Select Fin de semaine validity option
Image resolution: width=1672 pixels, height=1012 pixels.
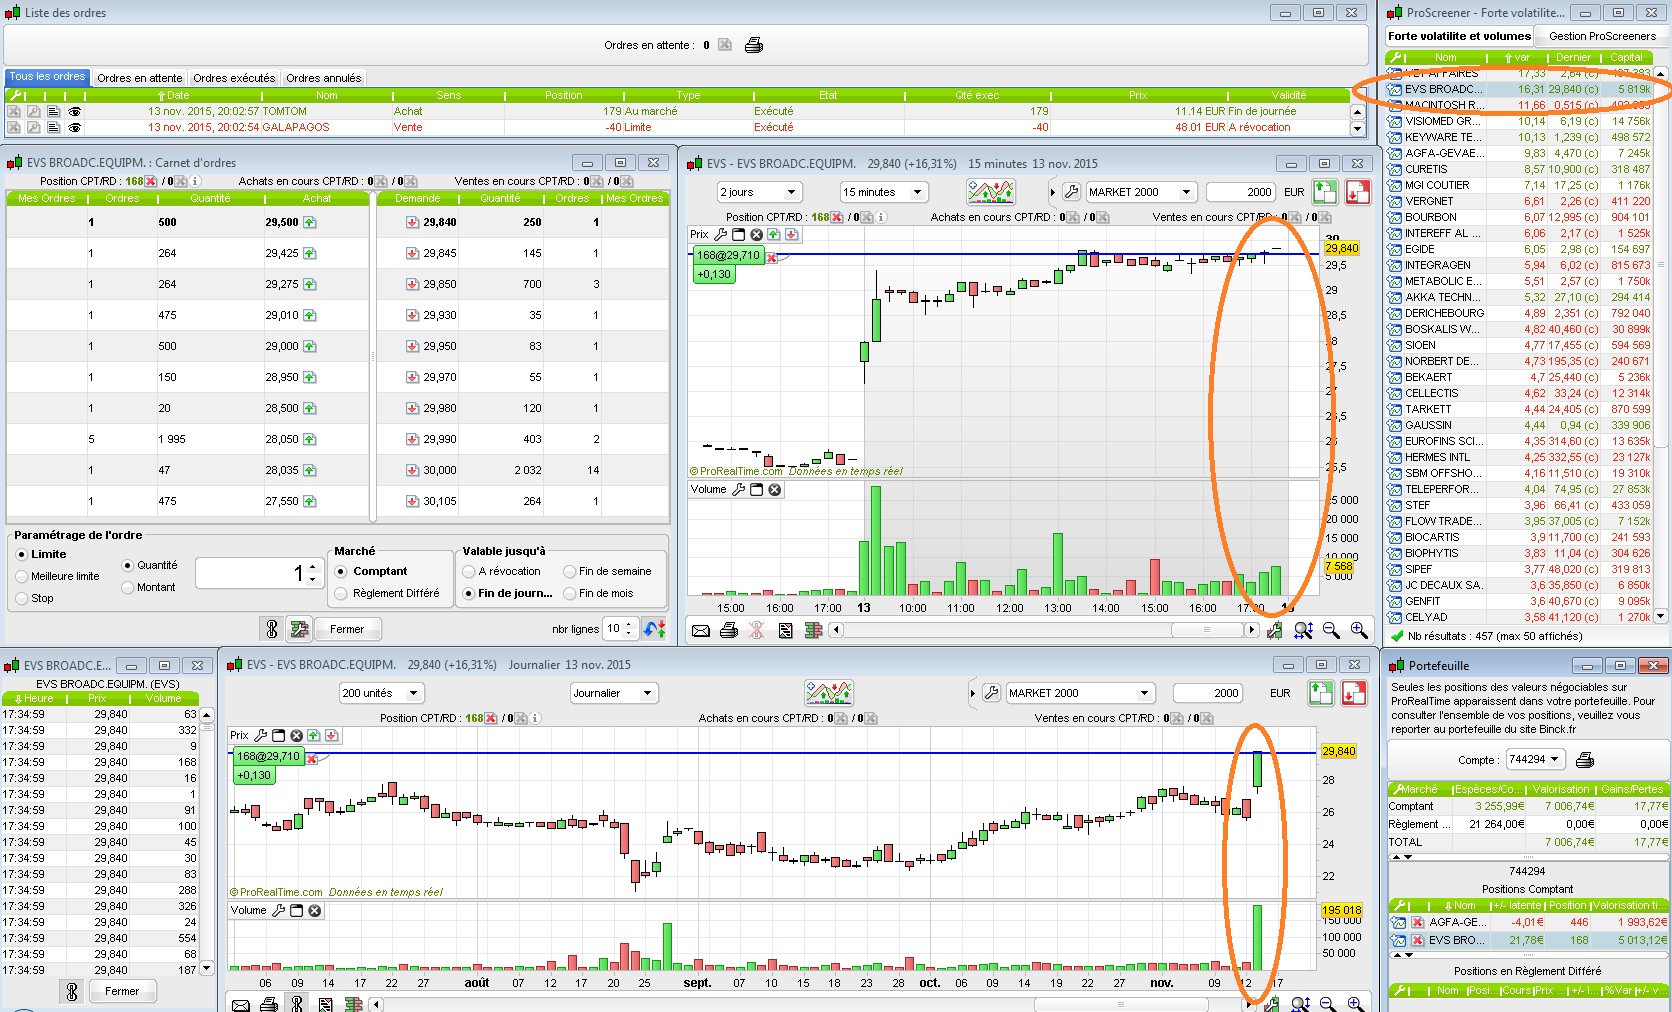[x=569, y=571]
